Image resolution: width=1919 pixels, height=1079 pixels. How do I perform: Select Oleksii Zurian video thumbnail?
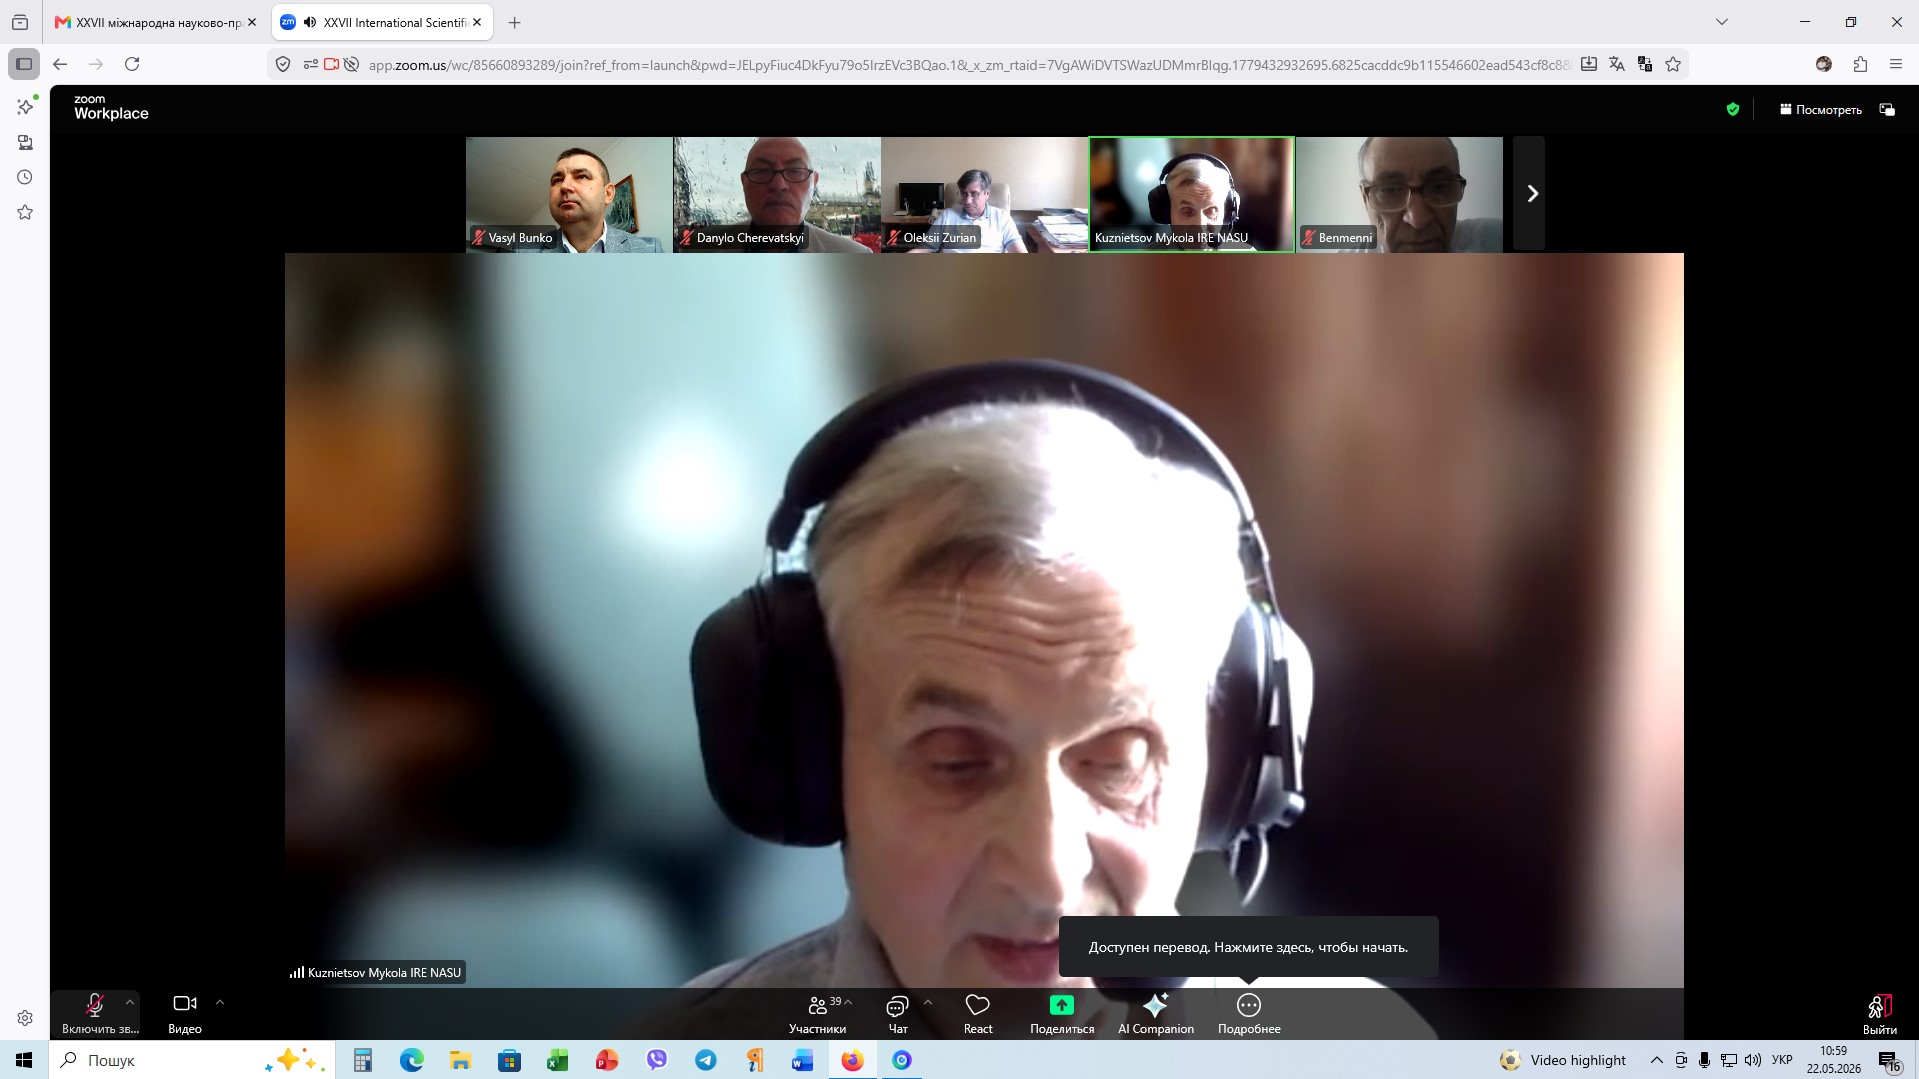(984, 194)
